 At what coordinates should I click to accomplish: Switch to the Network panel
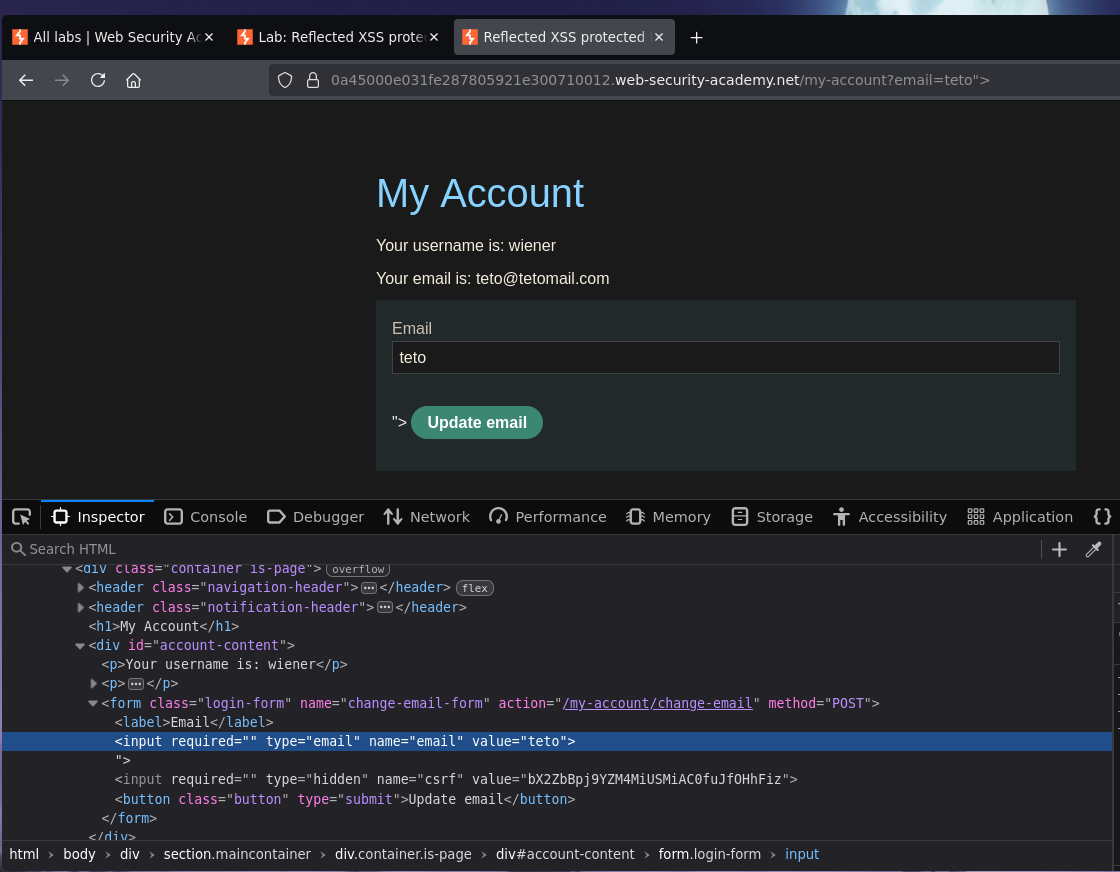point(426,516)
